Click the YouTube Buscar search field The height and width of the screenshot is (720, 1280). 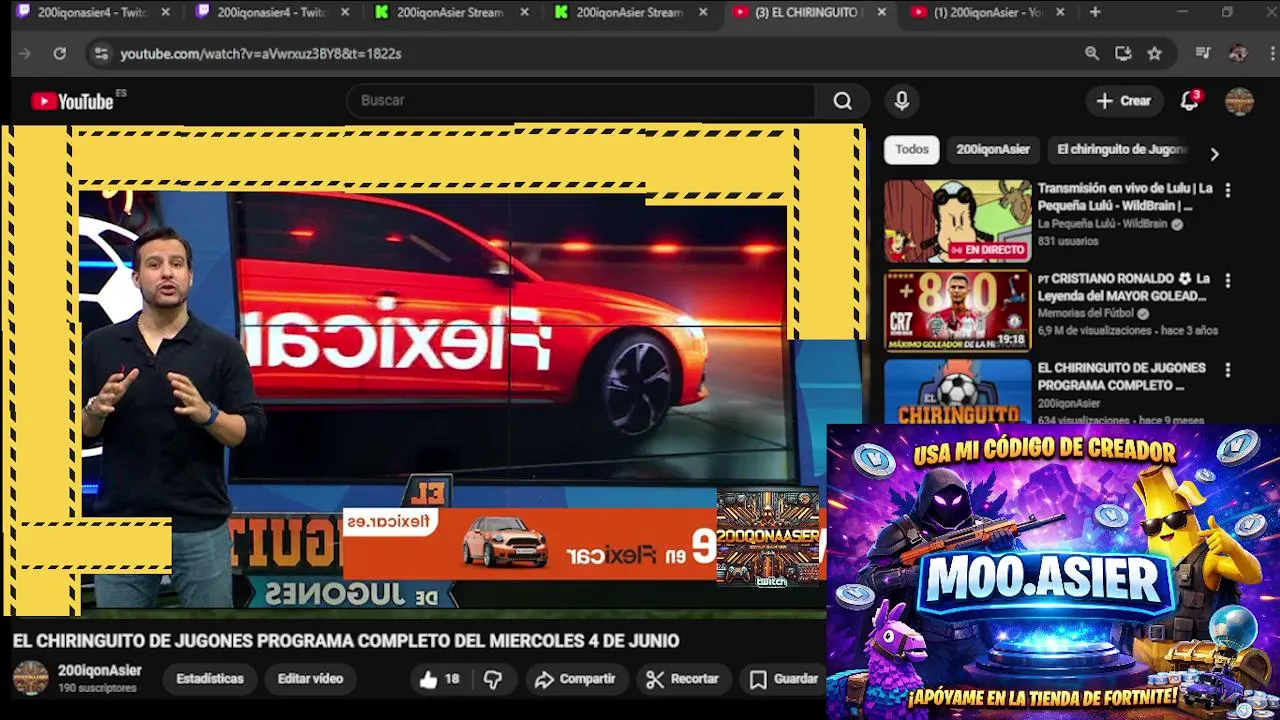pos(580,101)
